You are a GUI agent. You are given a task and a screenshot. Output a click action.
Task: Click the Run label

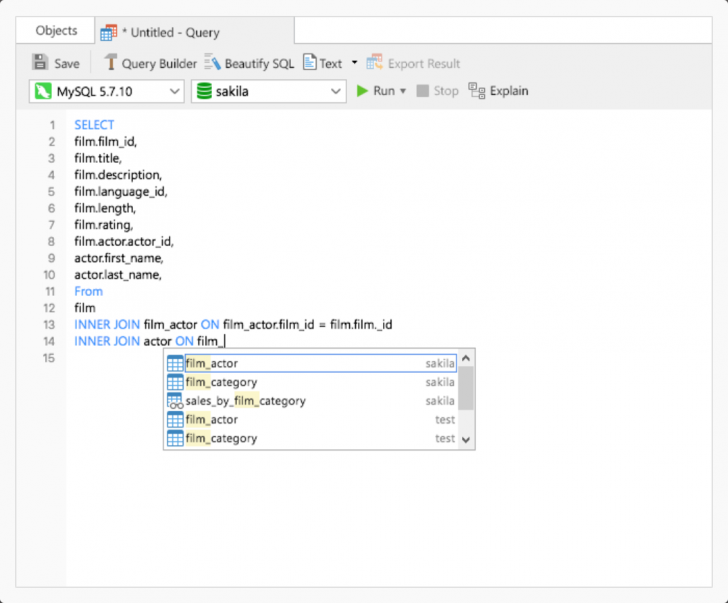384,91
